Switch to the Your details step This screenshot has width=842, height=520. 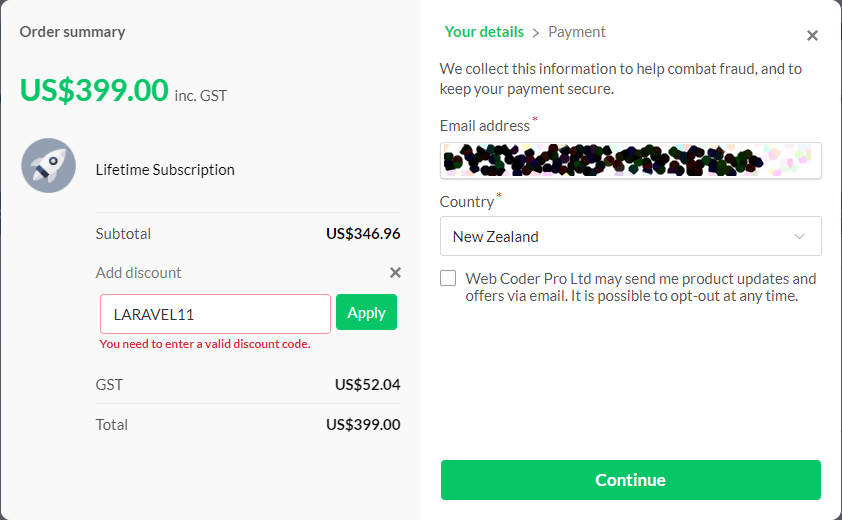[484, 32]
